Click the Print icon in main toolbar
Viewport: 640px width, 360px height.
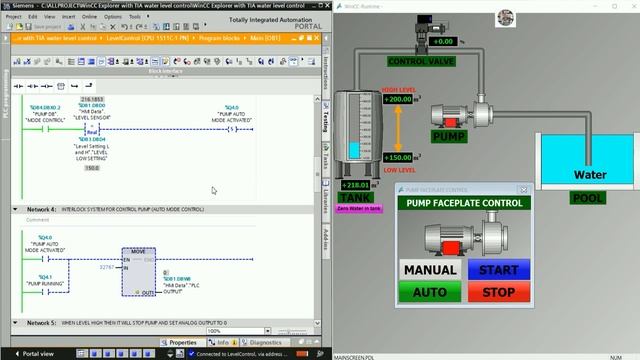click(x=71, y=27)
